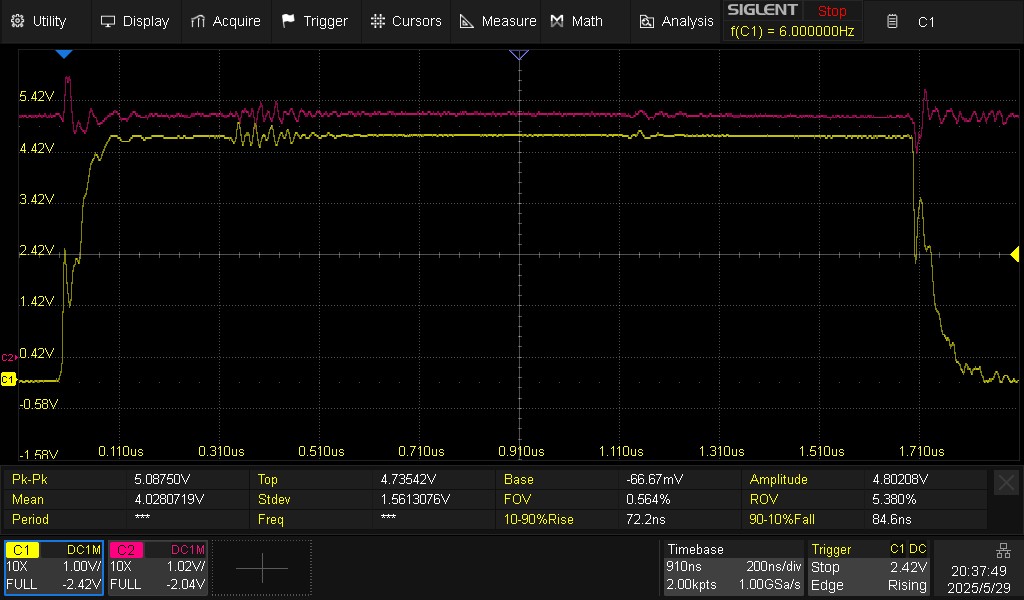Open the Measure menu
The height and width of the screenshot is (600, 1024).
pyautogui.click(x=498, y=21)
